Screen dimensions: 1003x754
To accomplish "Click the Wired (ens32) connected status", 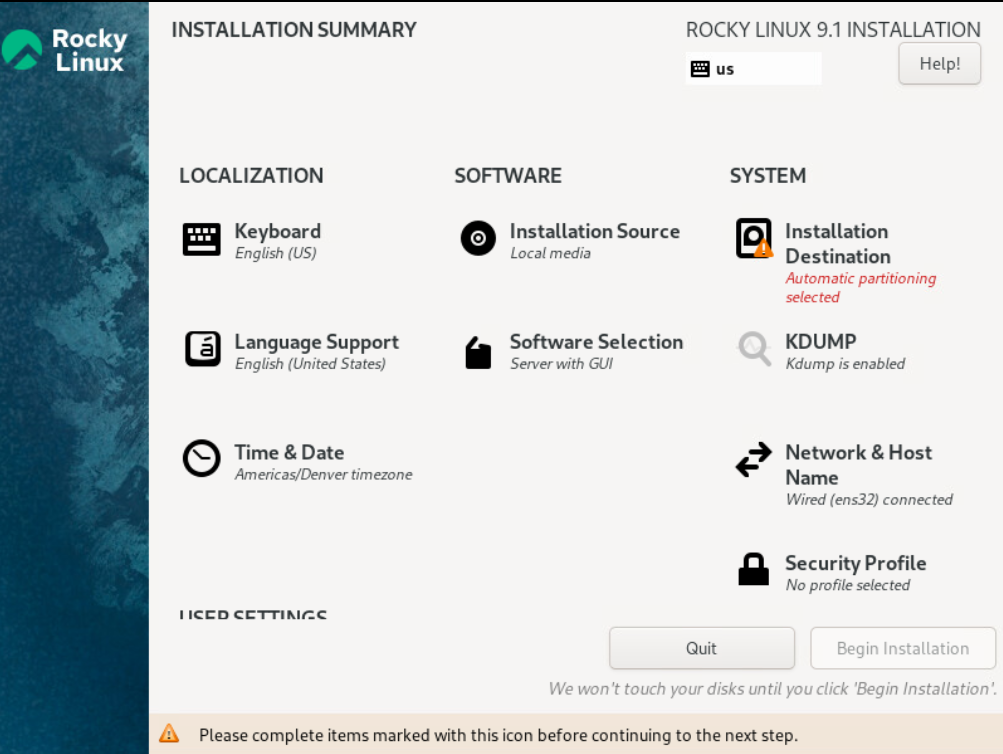I will (x=868, y=499).
